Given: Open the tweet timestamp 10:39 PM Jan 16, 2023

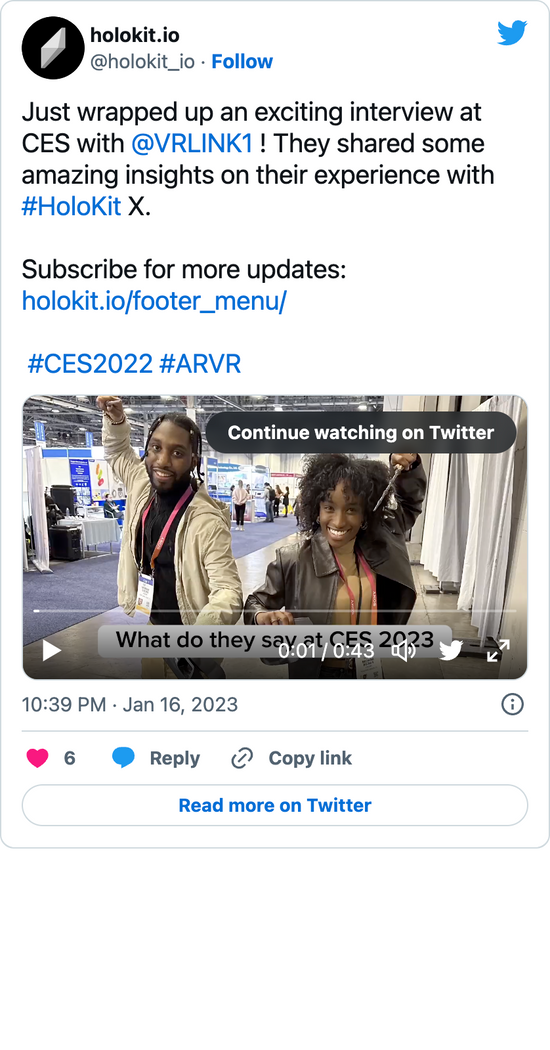Looking at the screenshot, I should pyautogui.click(x=130, y=704).
